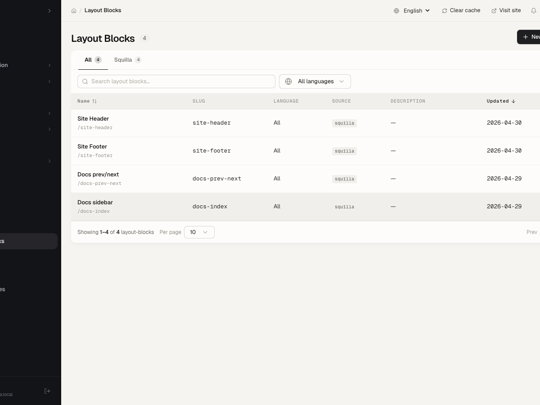Open the Per page 10 dropdown
Viewport: 540px width, 405px height.
coord(199,232)
